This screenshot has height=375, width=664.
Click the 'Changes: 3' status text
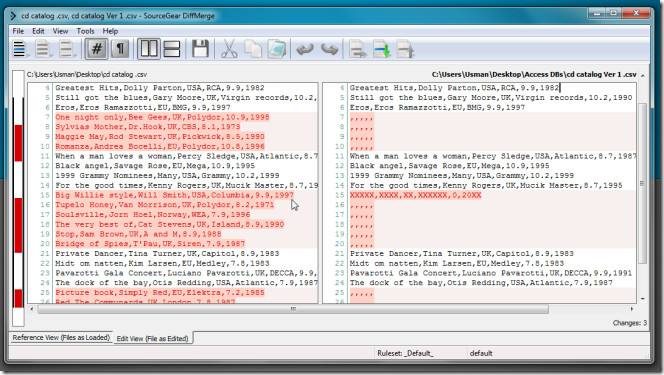(630, 323)
